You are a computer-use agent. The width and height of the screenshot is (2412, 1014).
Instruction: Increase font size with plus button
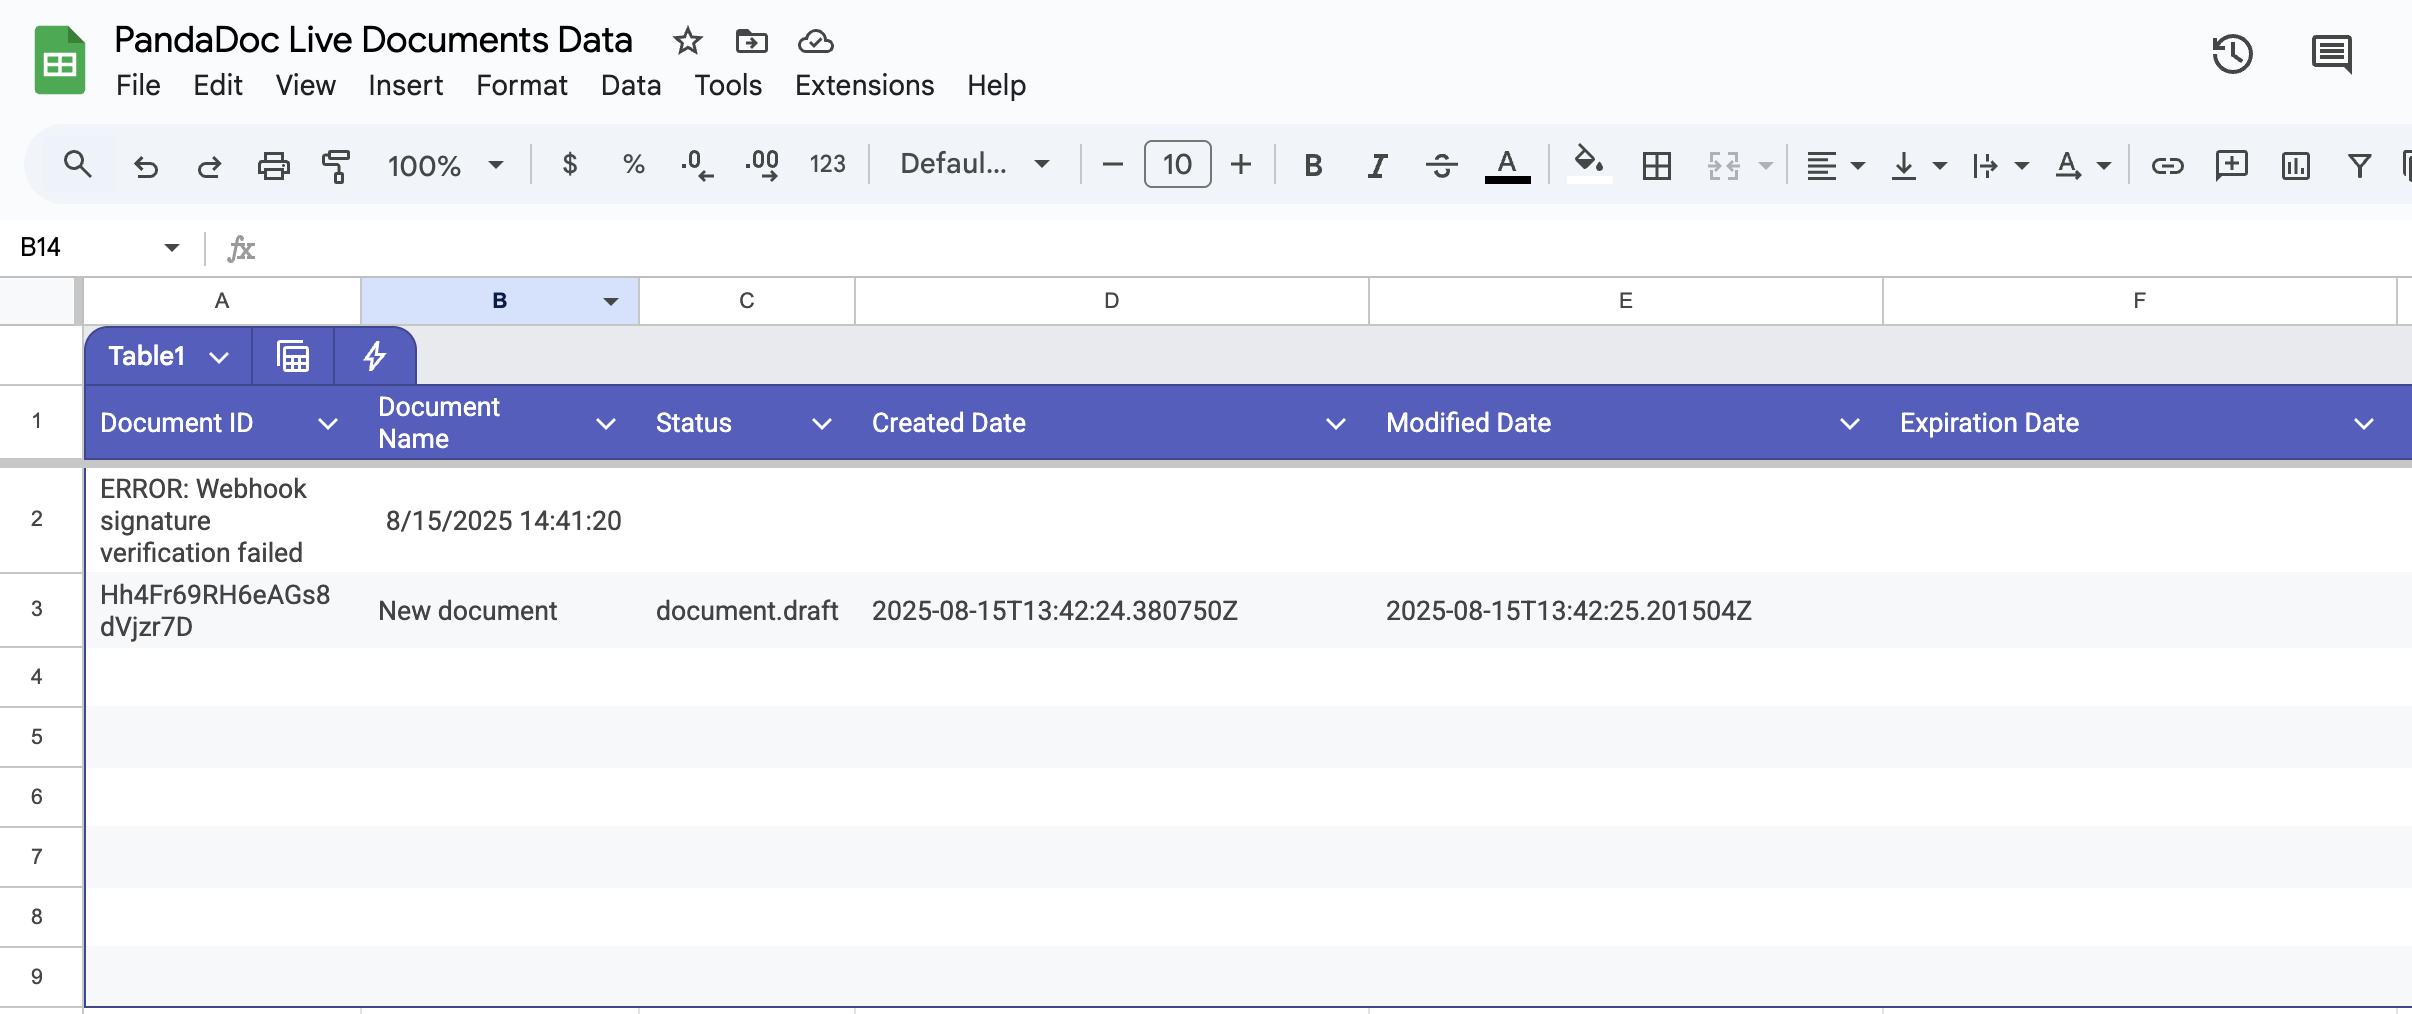pyautogui.click(x=1241, y=164)
